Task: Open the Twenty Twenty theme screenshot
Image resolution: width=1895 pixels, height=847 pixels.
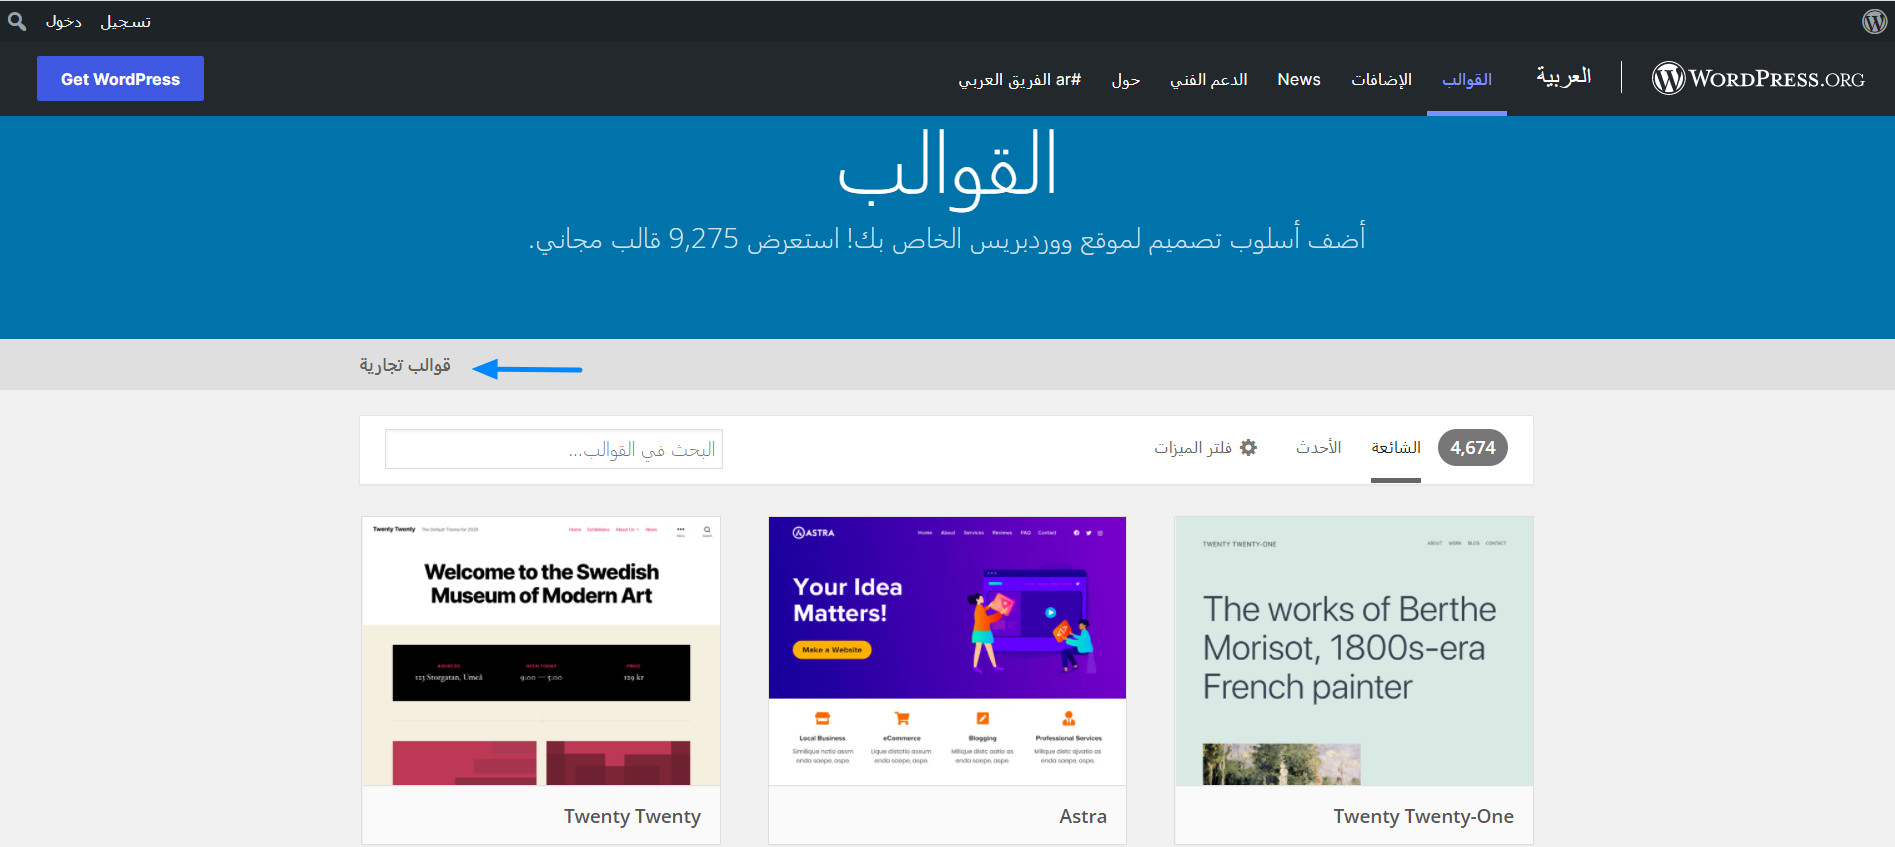Action: (541, 651)
